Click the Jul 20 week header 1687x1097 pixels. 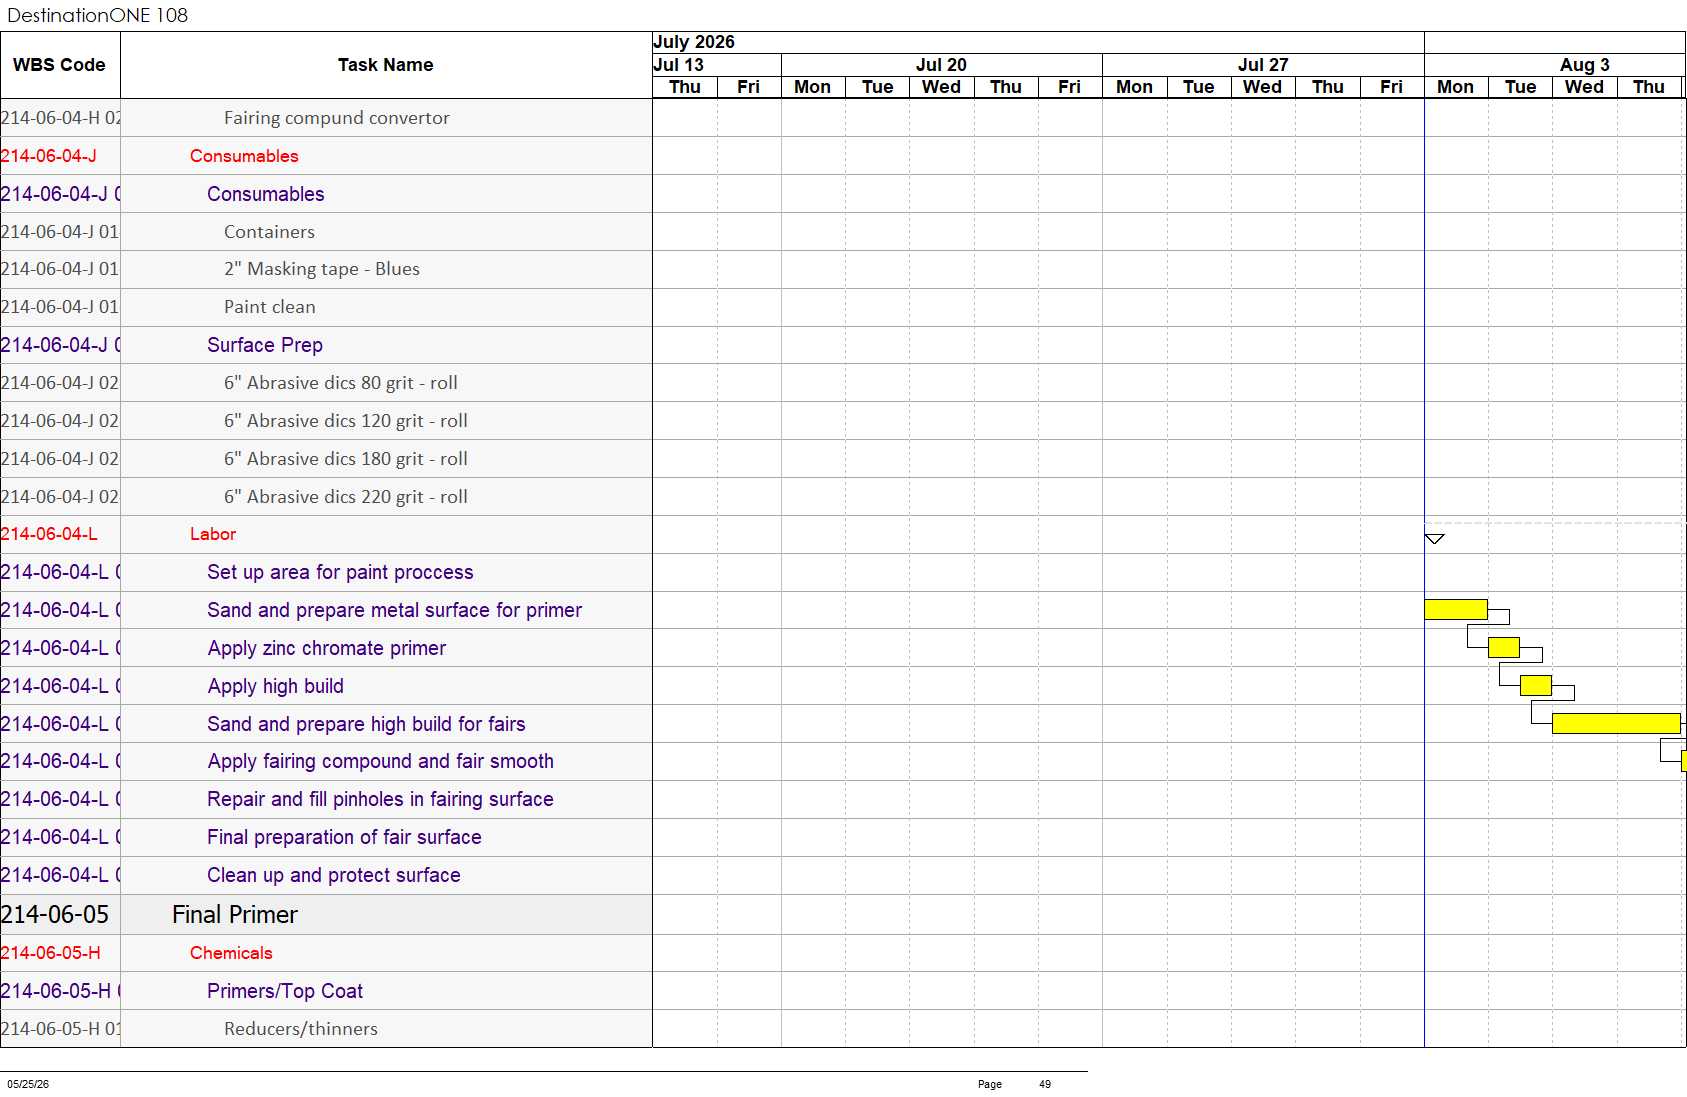click(941, 65)
